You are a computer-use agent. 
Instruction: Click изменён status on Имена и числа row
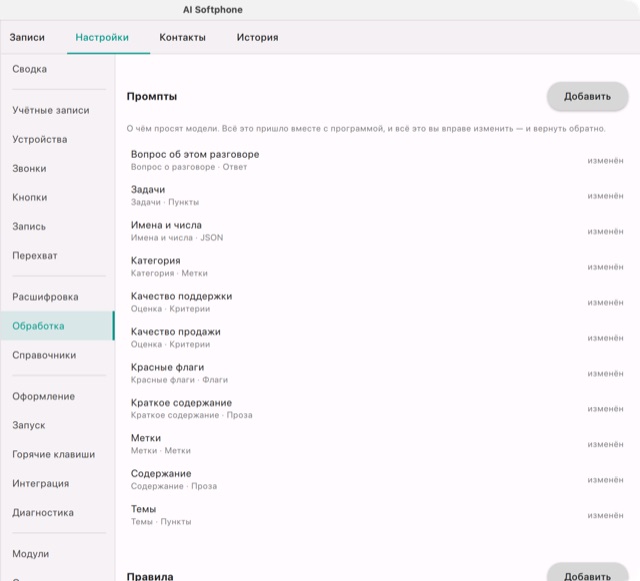pyautogui.click(x=605, y=232)
